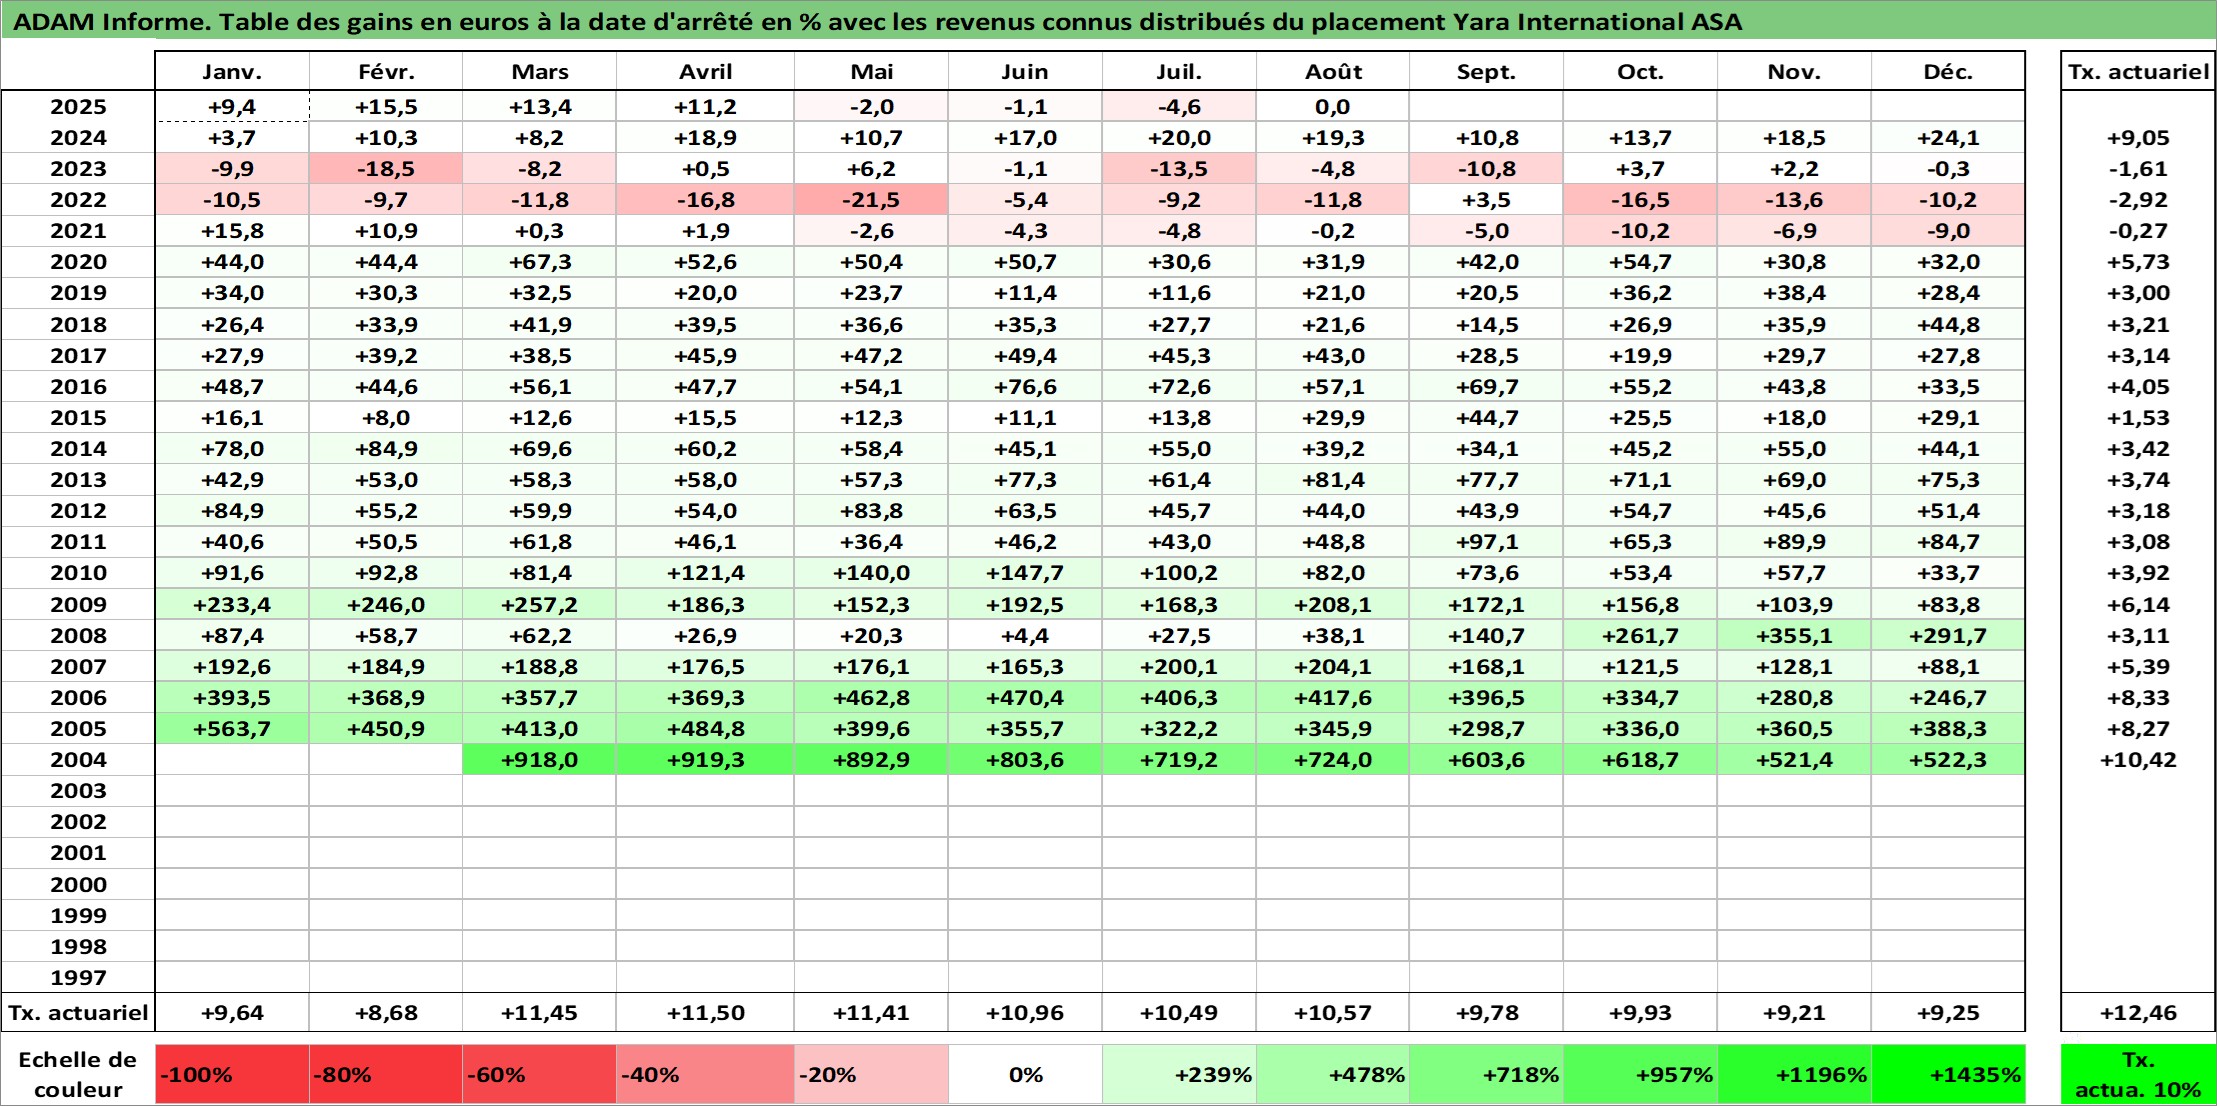Select the bottom actuarial value +8,68
Screen dimensions: 2217x1106
coord(386,1013)
